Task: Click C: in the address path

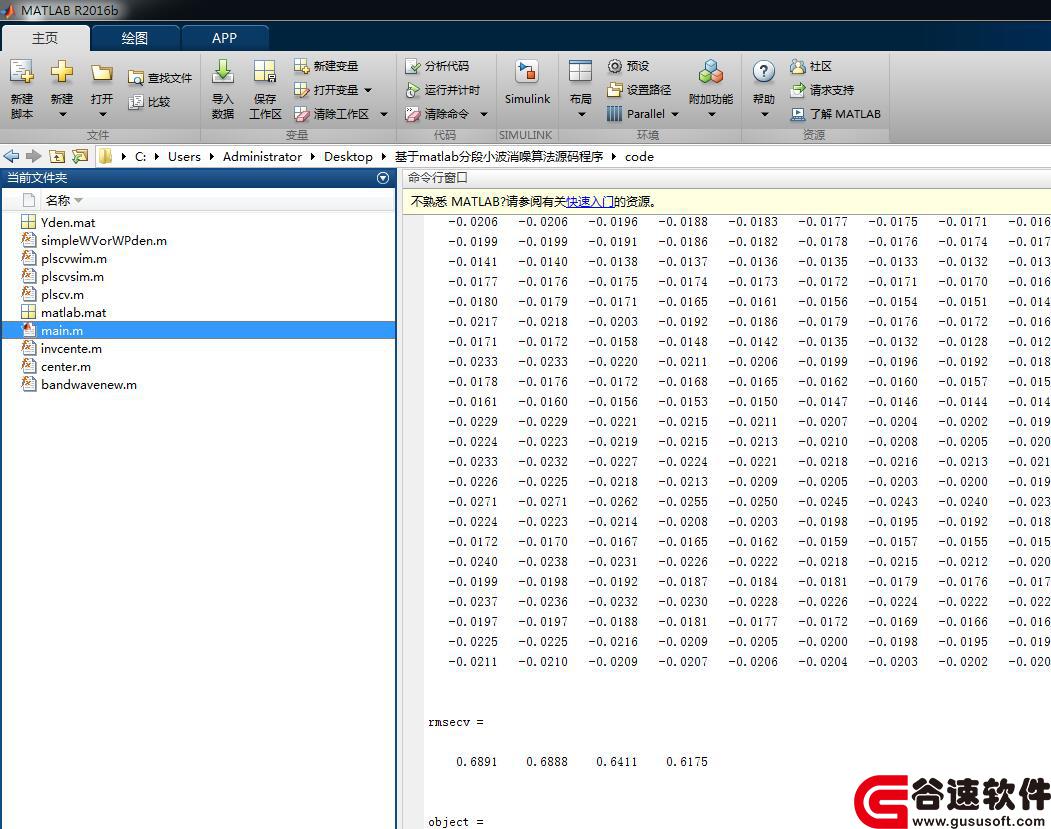Action: click(x=140, y=157)
